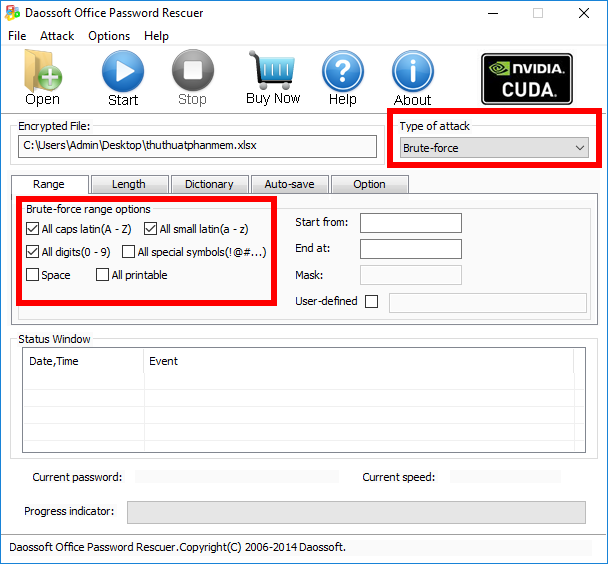The image size is (608, 564).
Task: Open the File menu
Action: (x=17, y=36)
